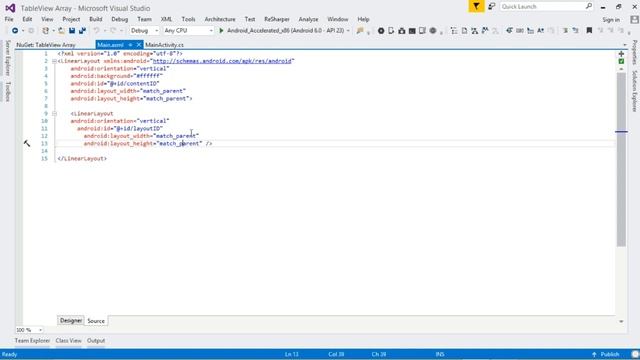Click the green check indicator above scrollbar

click(621, 61)
